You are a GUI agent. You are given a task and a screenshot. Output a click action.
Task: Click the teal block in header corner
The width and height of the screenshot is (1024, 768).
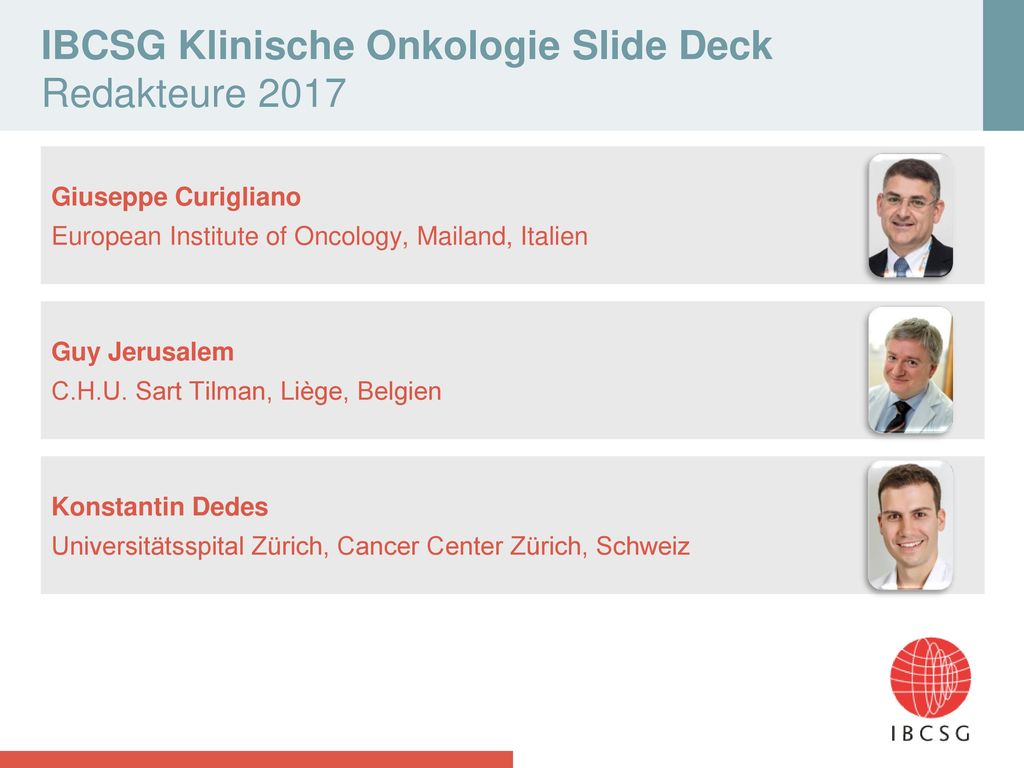pos(1003,65)
